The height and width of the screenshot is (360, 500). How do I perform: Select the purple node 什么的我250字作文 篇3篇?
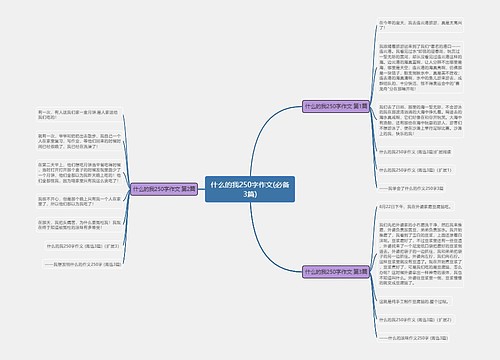coord(336,272)
